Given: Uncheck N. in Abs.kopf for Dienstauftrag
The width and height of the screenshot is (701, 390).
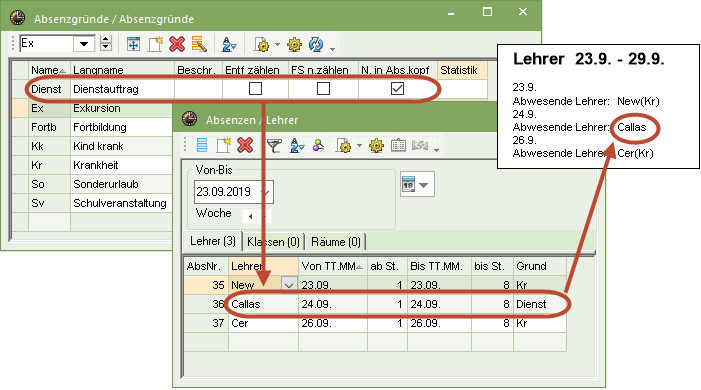Looking at the screenshot, I should tap(397, 89).
